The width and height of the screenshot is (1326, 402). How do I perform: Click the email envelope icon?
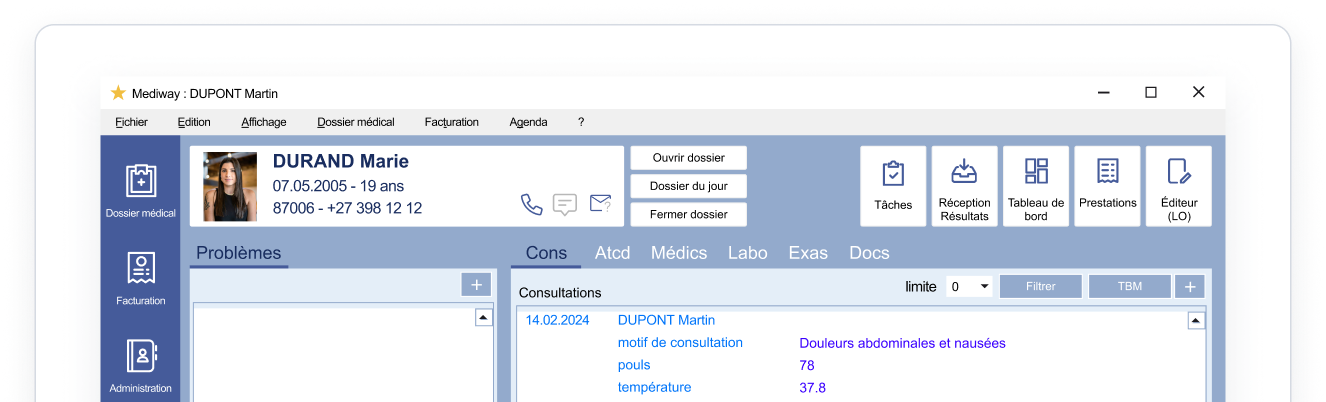(x=600, y=204)
